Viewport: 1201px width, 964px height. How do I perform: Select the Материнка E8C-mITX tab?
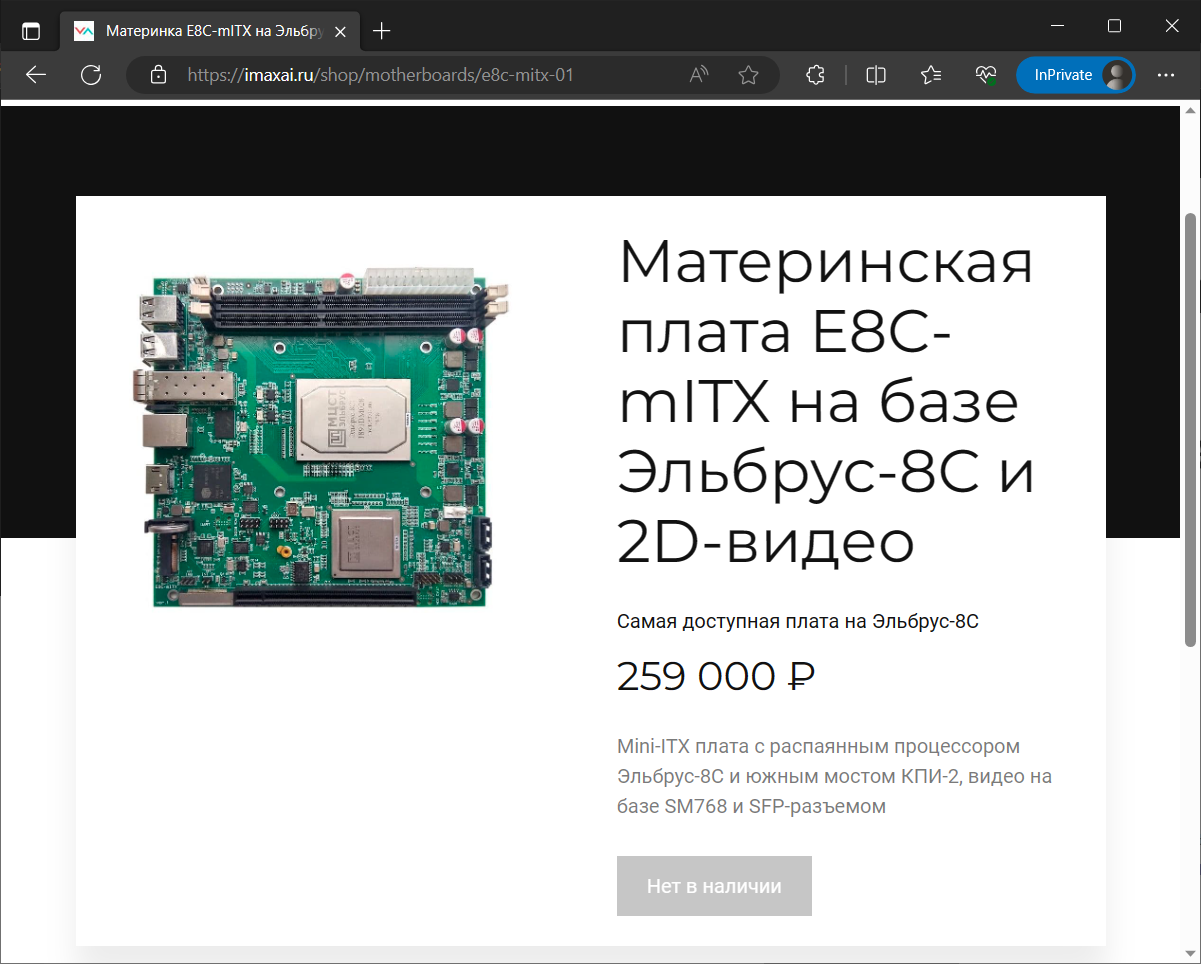pos(210,31)
